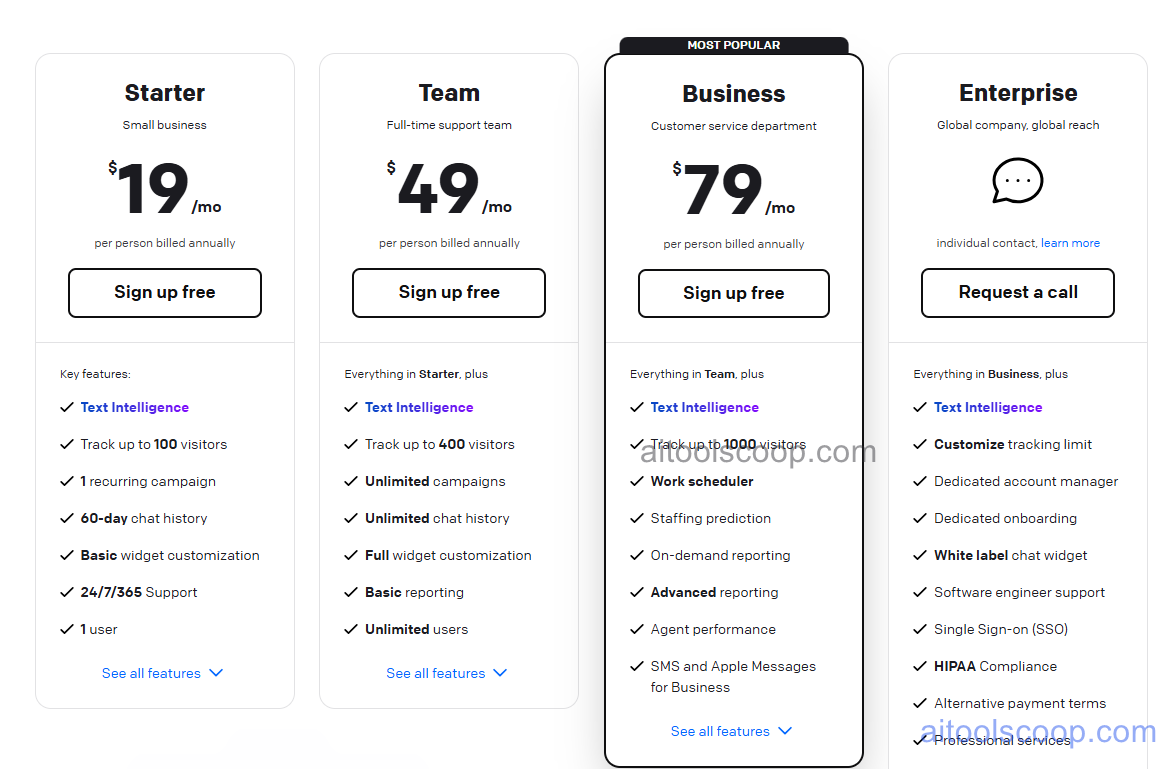Click the checkmark next to Staffing prediction

636,518
